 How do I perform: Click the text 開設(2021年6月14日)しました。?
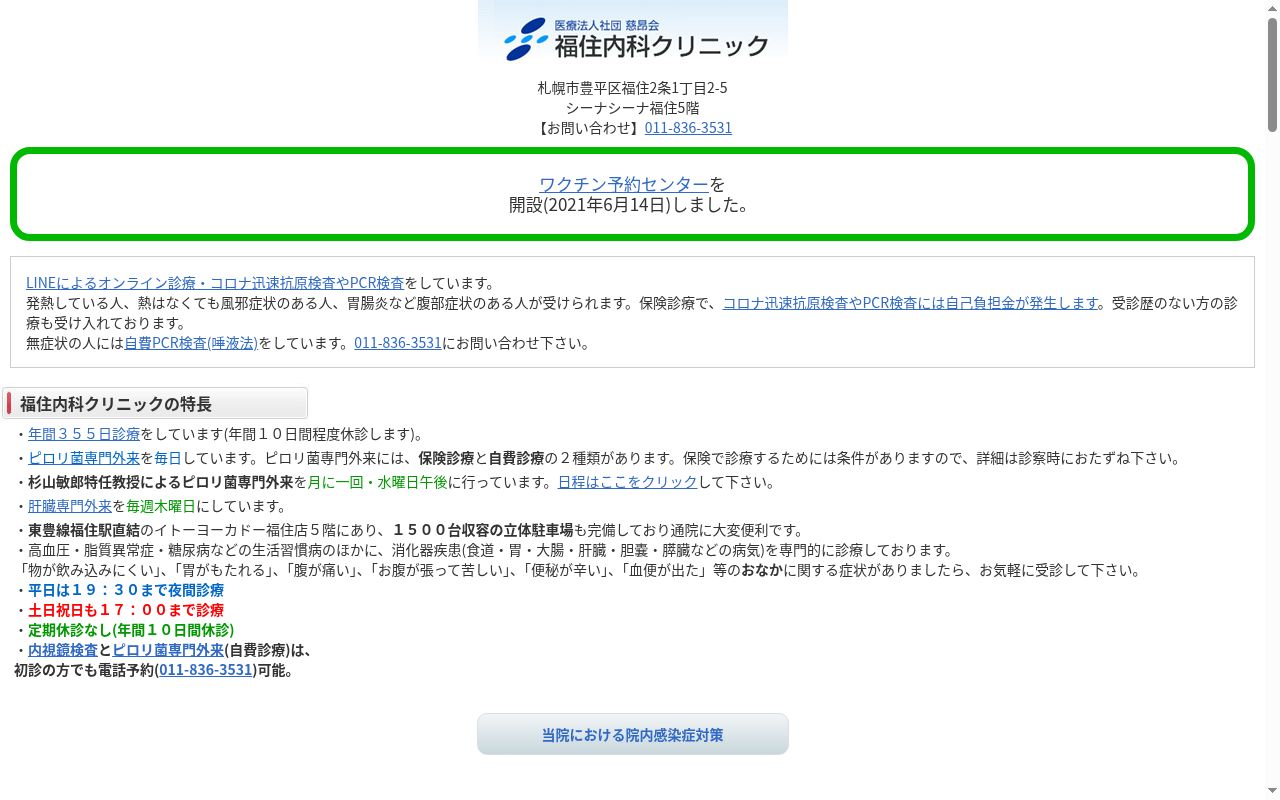[x=631, y=205]
